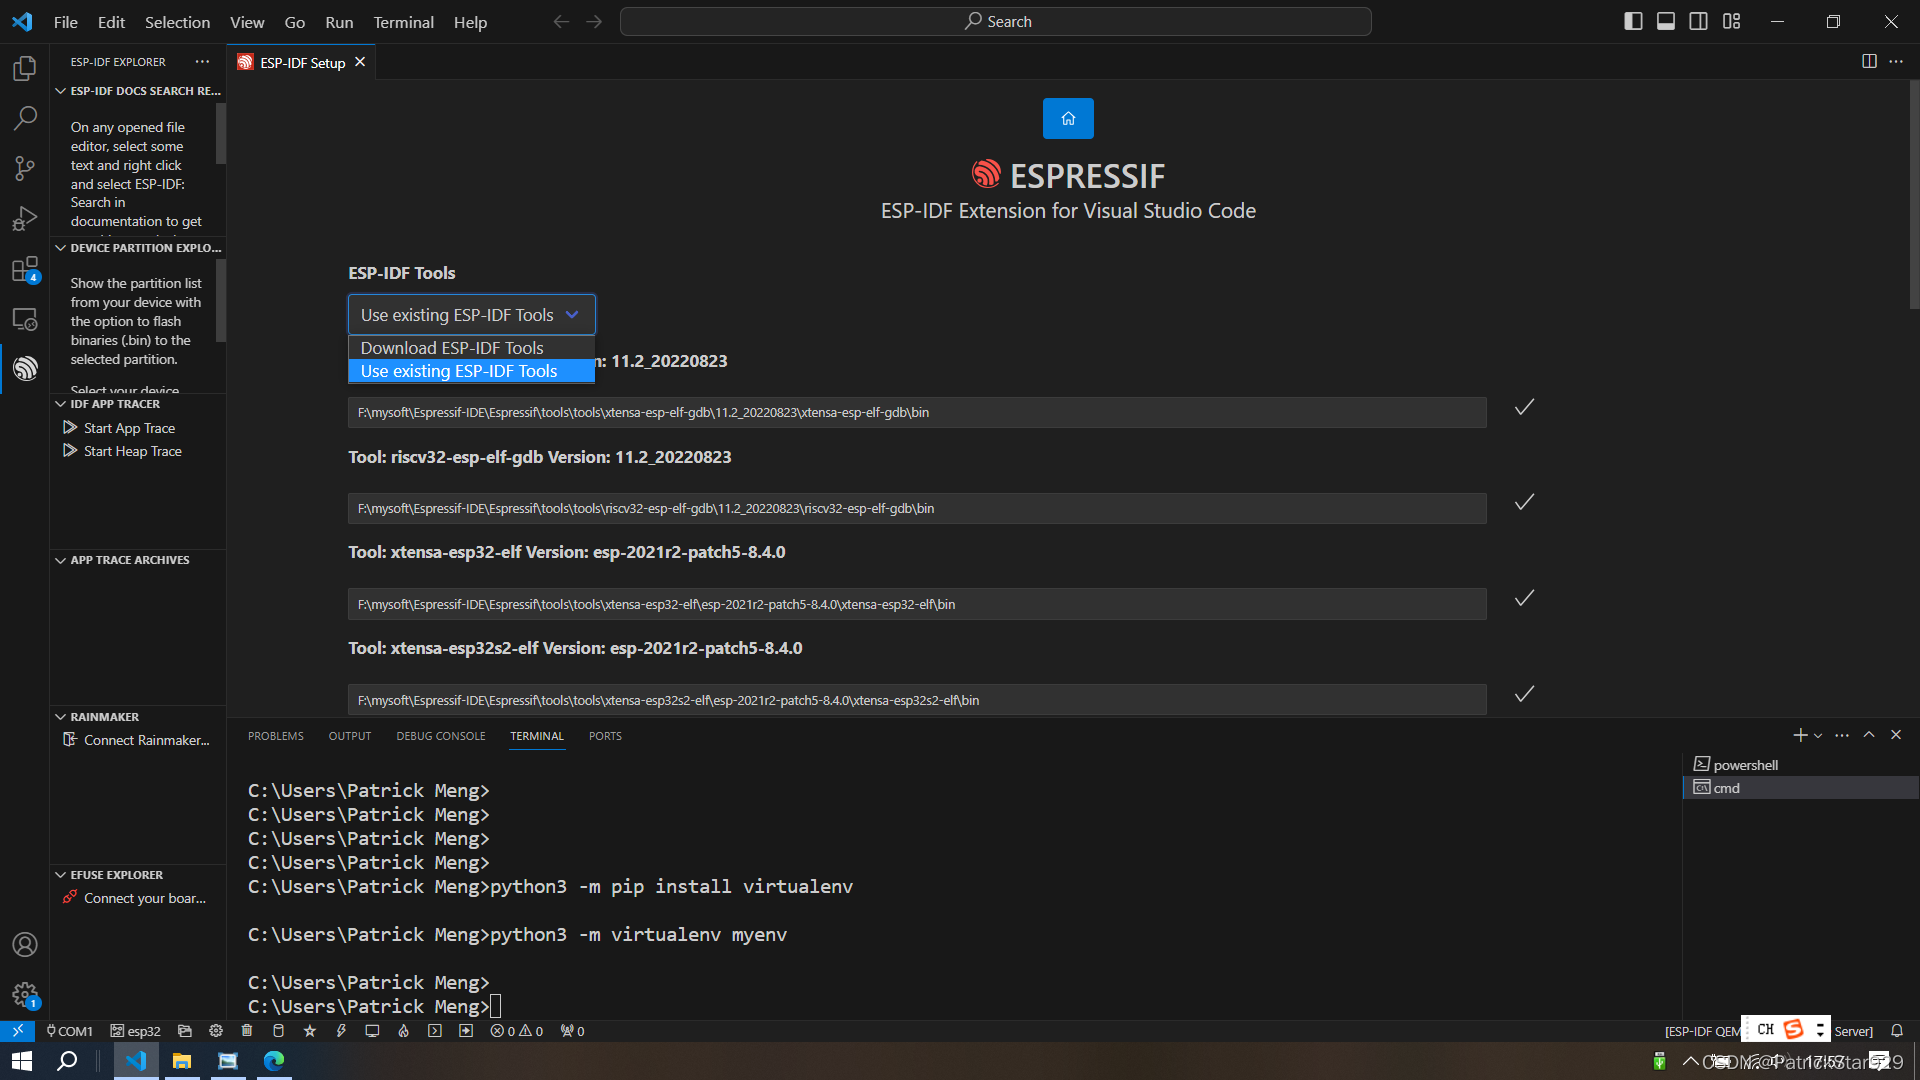Viewport: 1920px width, 1080px height.
Task: Open the Extensions view
Action: point(25,269)
